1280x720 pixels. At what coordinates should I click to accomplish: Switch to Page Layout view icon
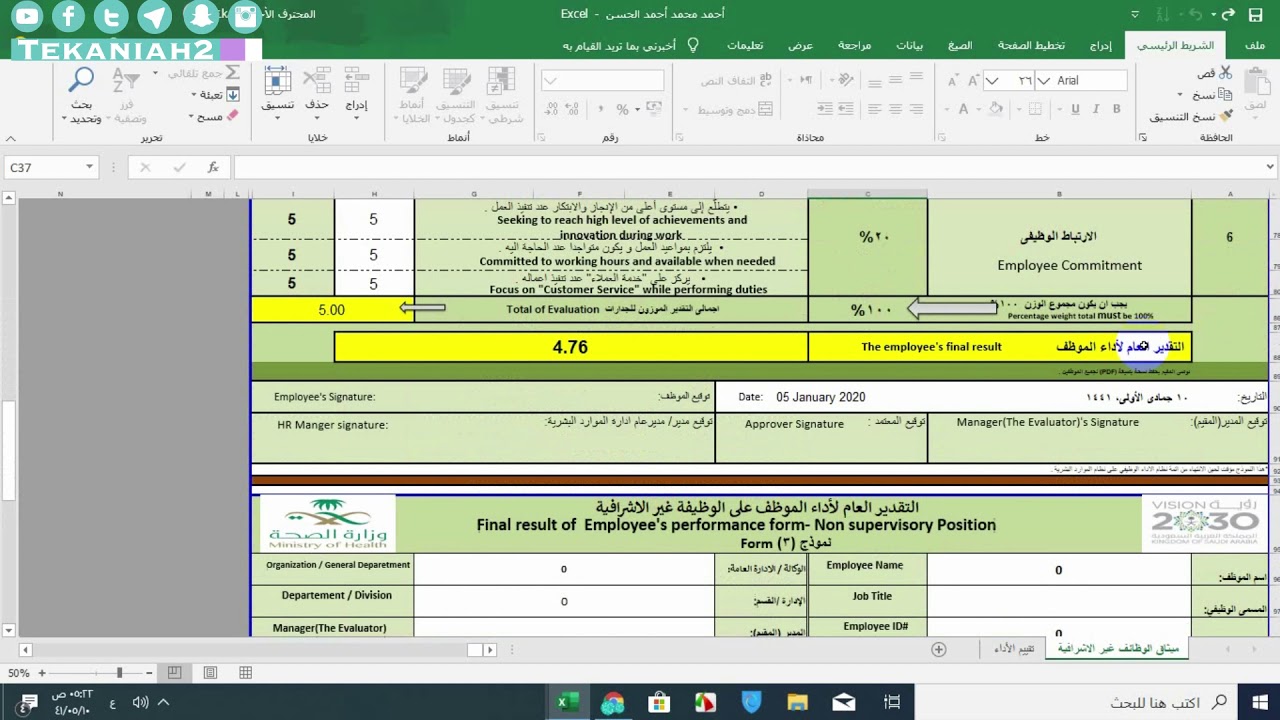tap(210, 673)
